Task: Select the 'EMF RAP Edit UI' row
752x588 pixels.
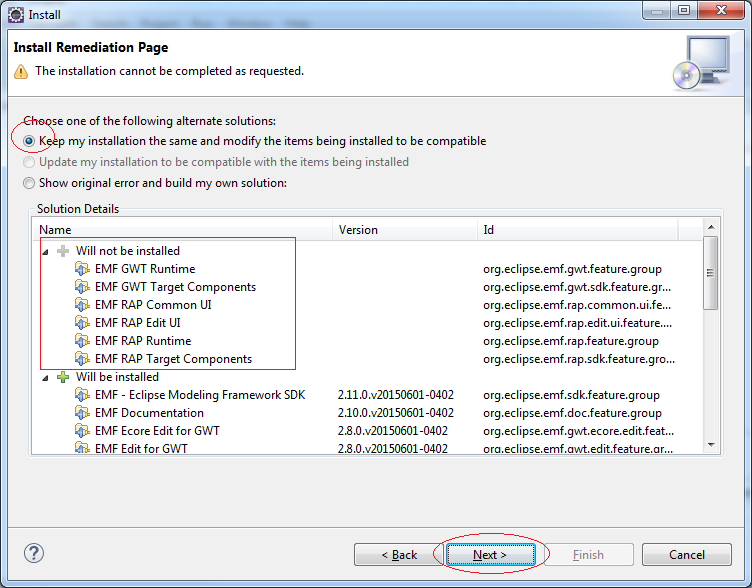Action: tap(367, 323)
